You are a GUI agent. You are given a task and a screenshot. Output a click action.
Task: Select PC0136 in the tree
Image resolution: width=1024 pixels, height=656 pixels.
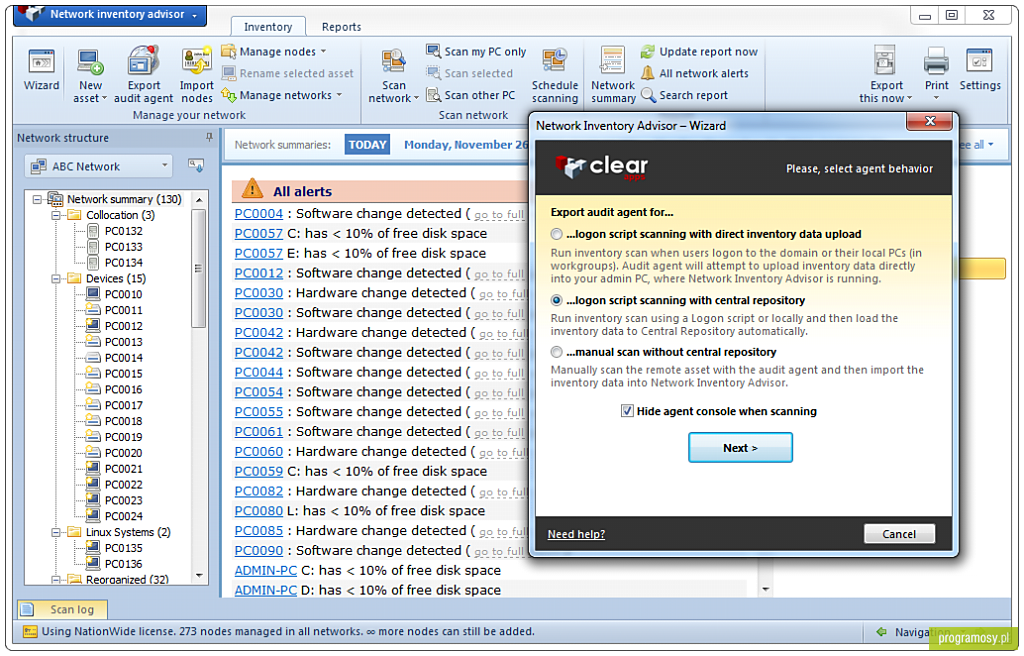coord(123,565)
